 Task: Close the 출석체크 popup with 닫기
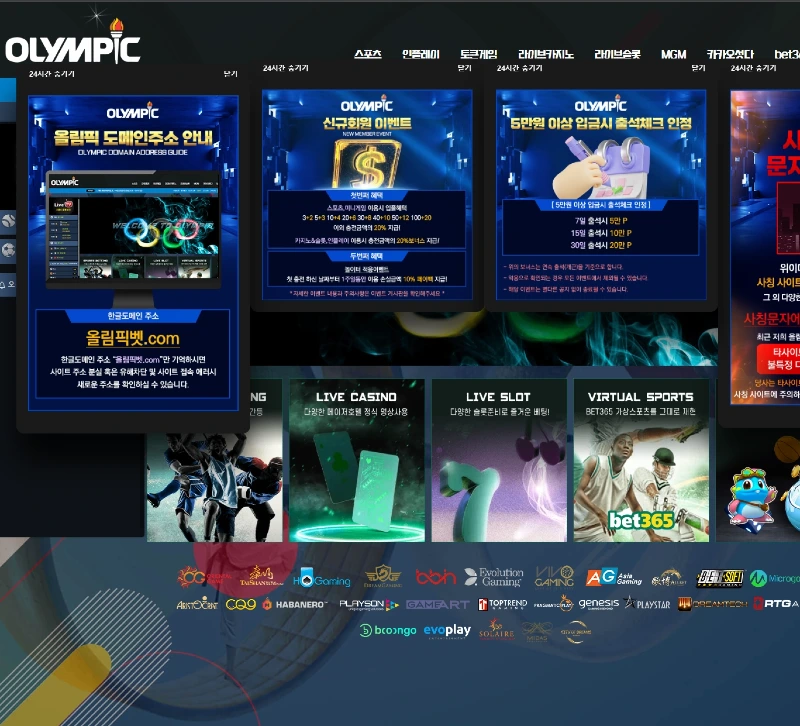click(698, 68)
